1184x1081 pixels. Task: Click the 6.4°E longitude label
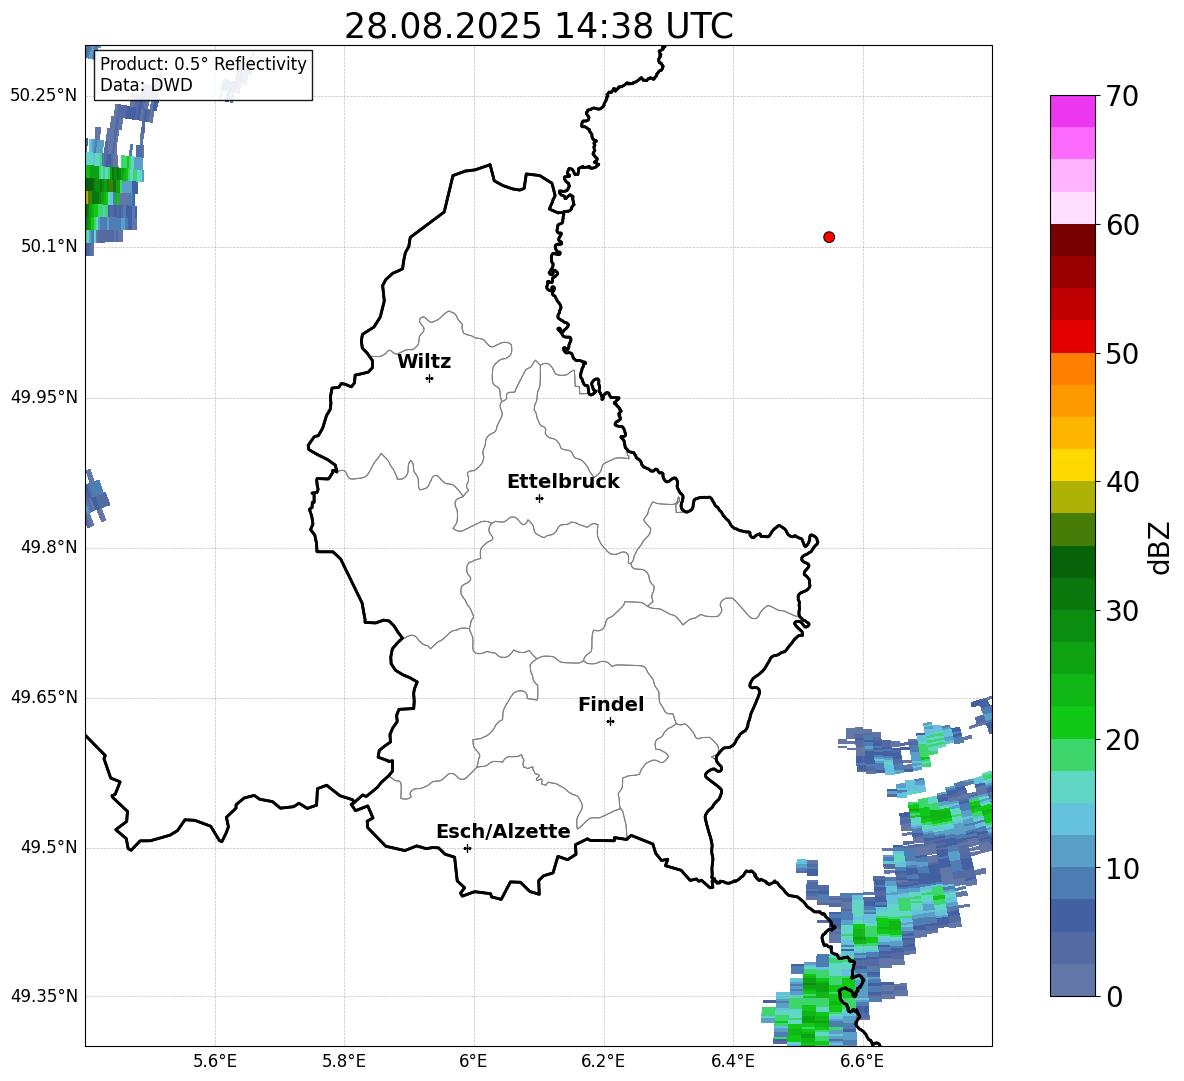click(732, 1061)
